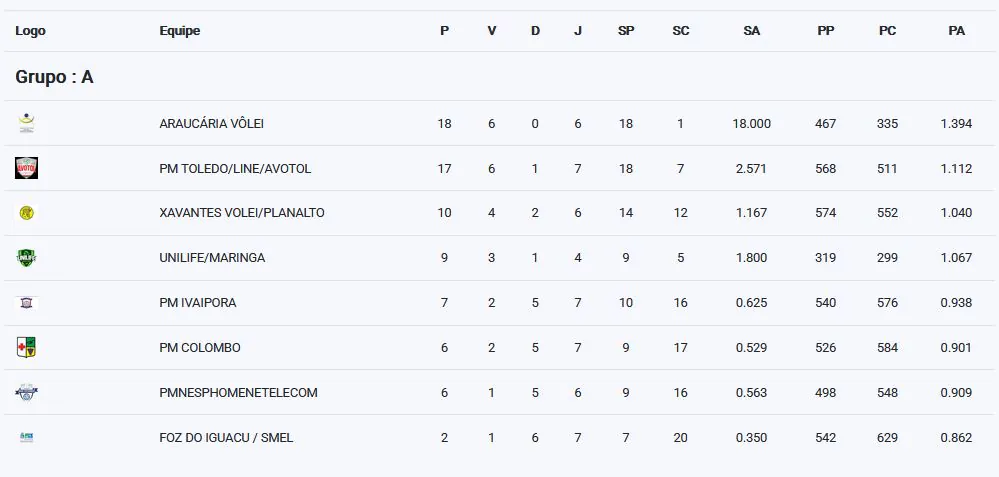Click the Logo column header

(30, 31)
